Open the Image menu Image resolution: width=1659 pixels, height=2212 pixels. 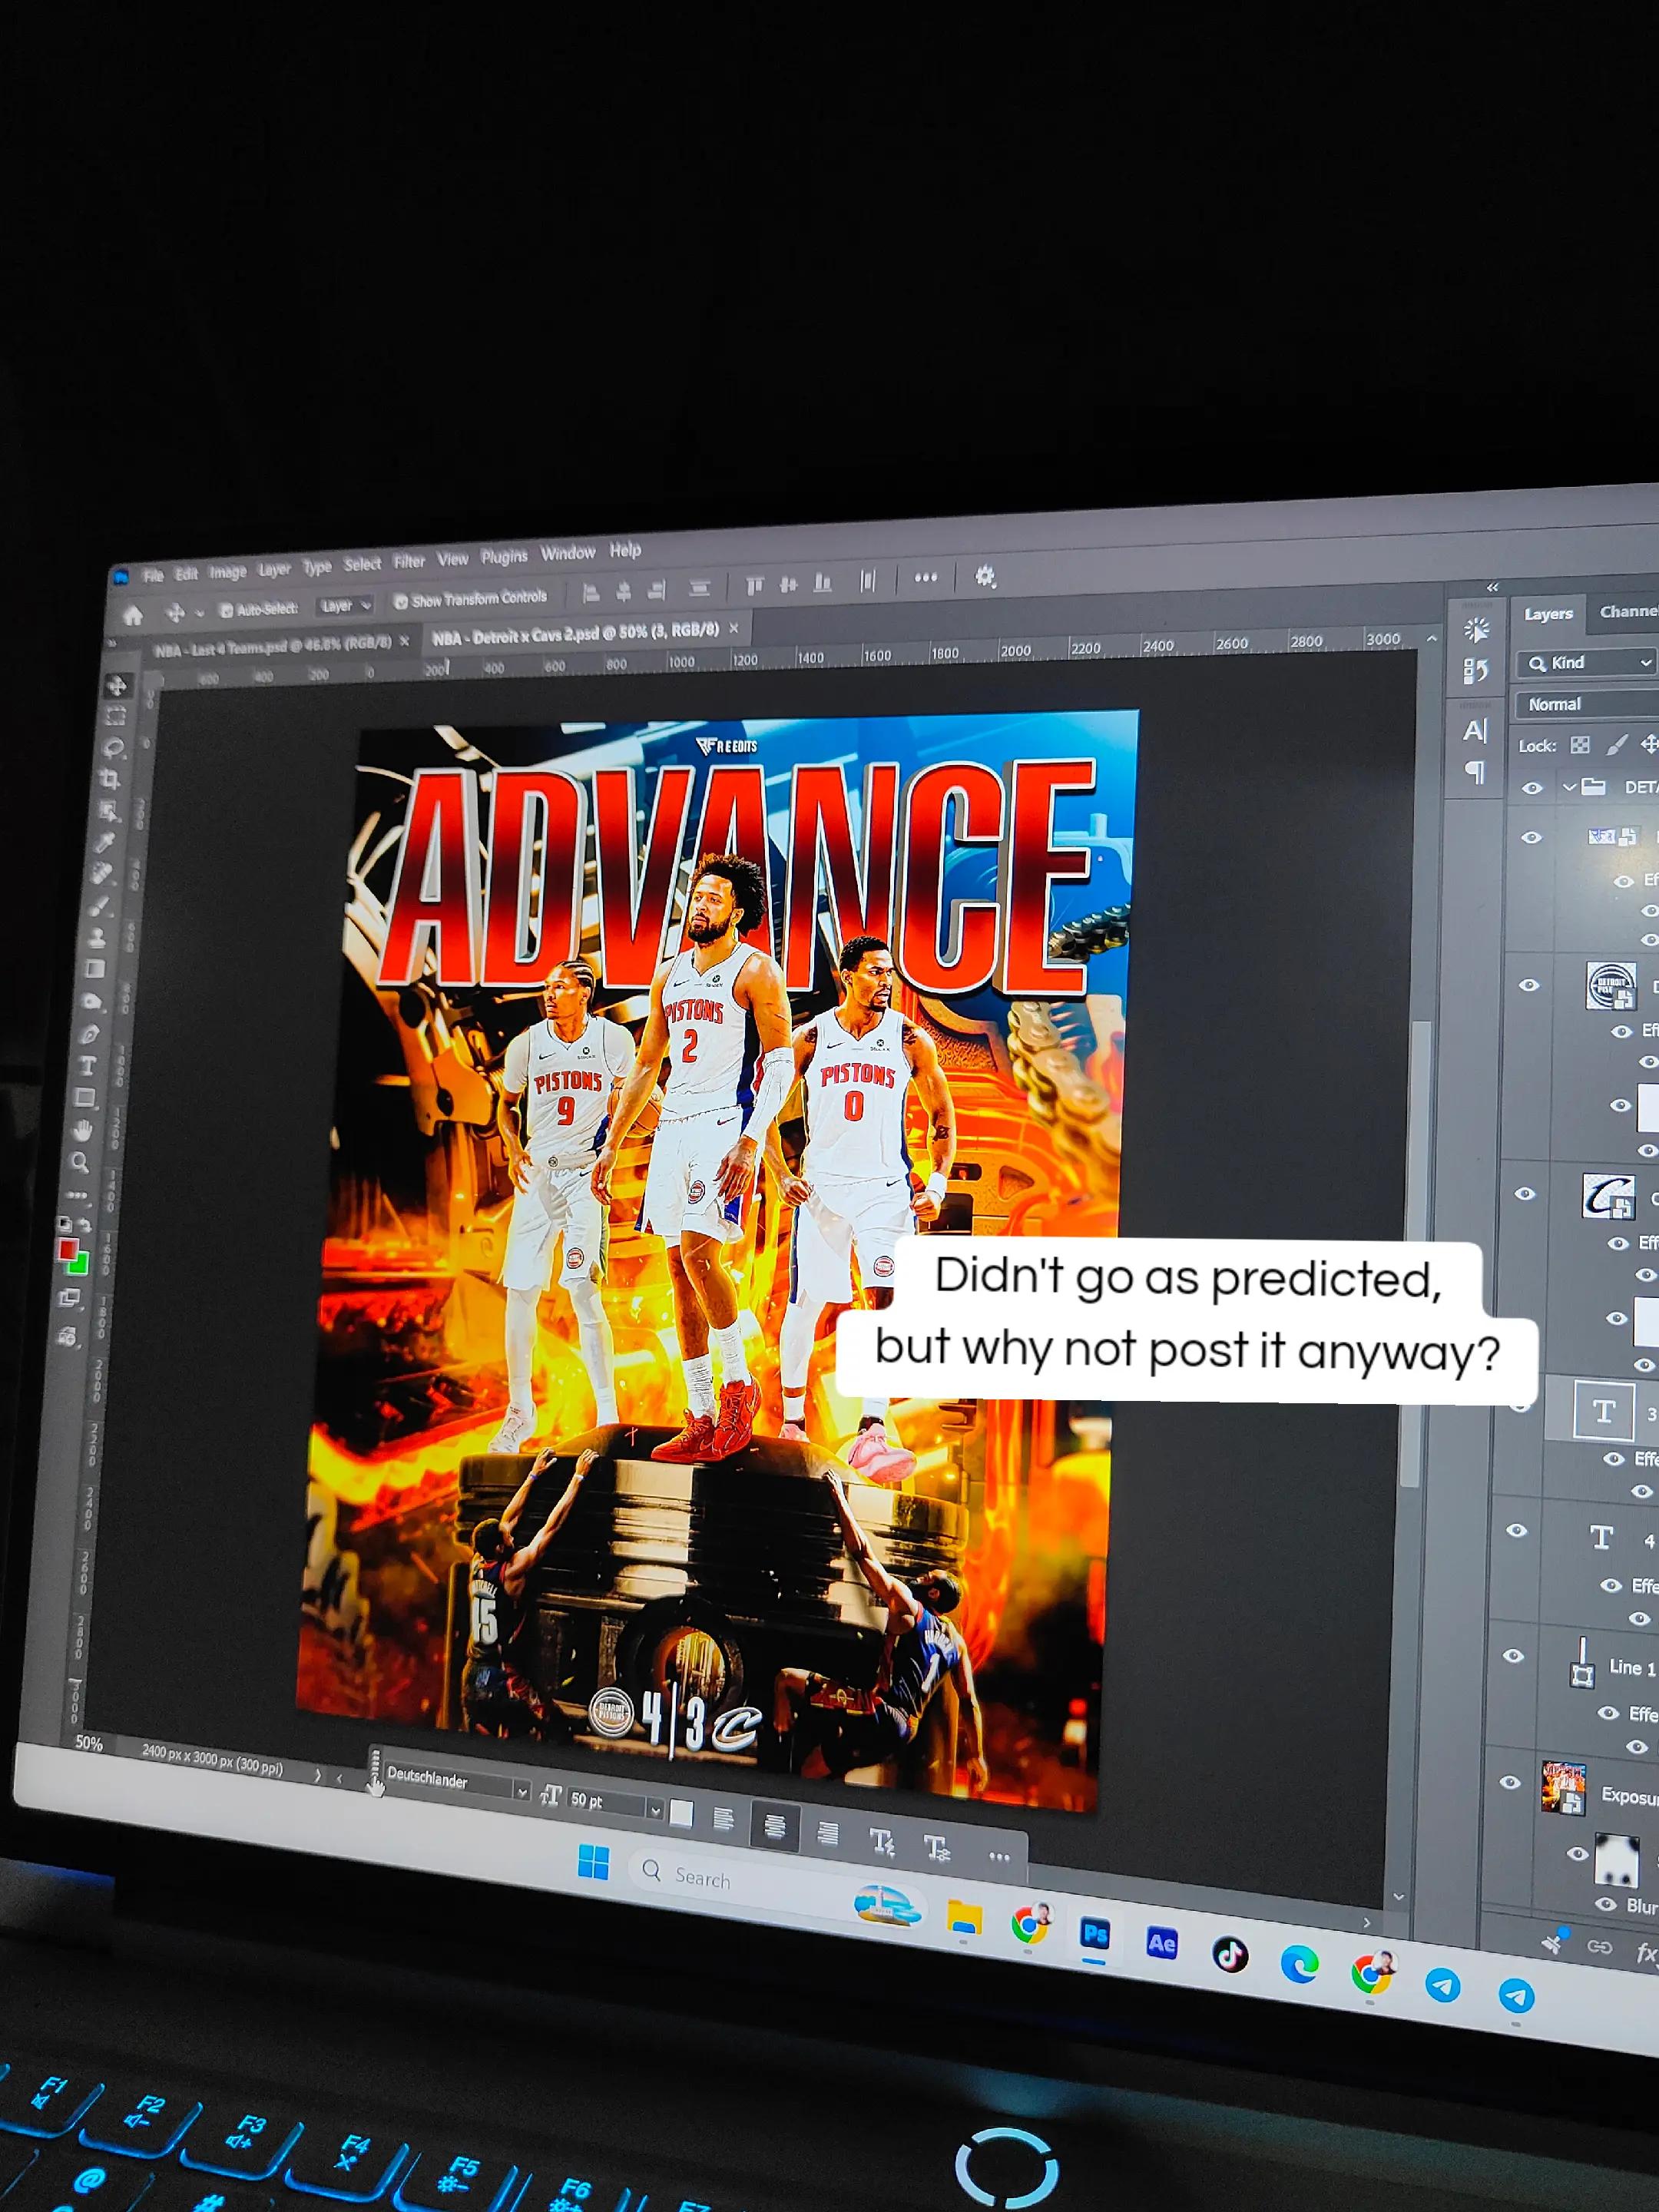coord(227,572)
